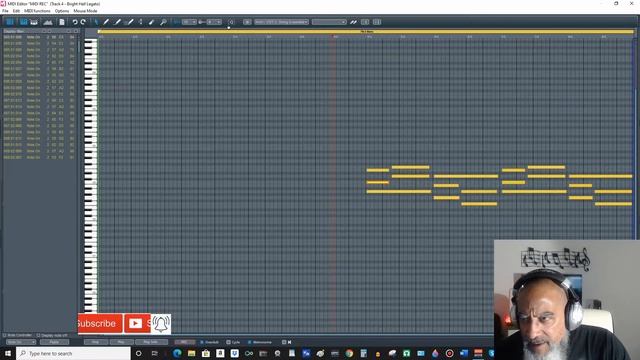Click the Apply button under the event list
This screenshot has width=640, height=360.
[54, 342]
